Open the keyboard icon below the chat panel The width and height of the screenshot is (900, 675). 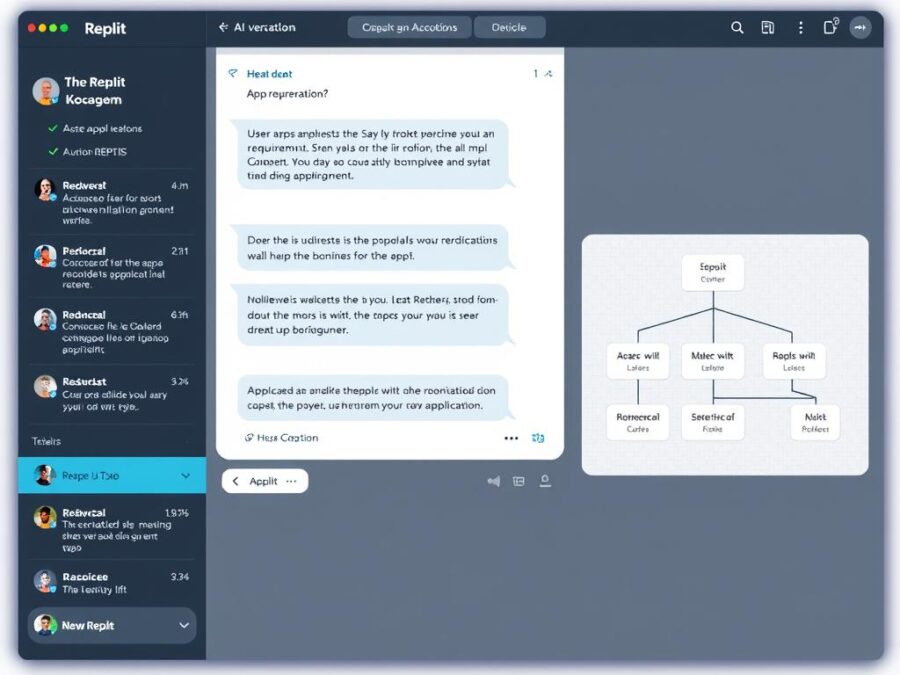point(518,481)
